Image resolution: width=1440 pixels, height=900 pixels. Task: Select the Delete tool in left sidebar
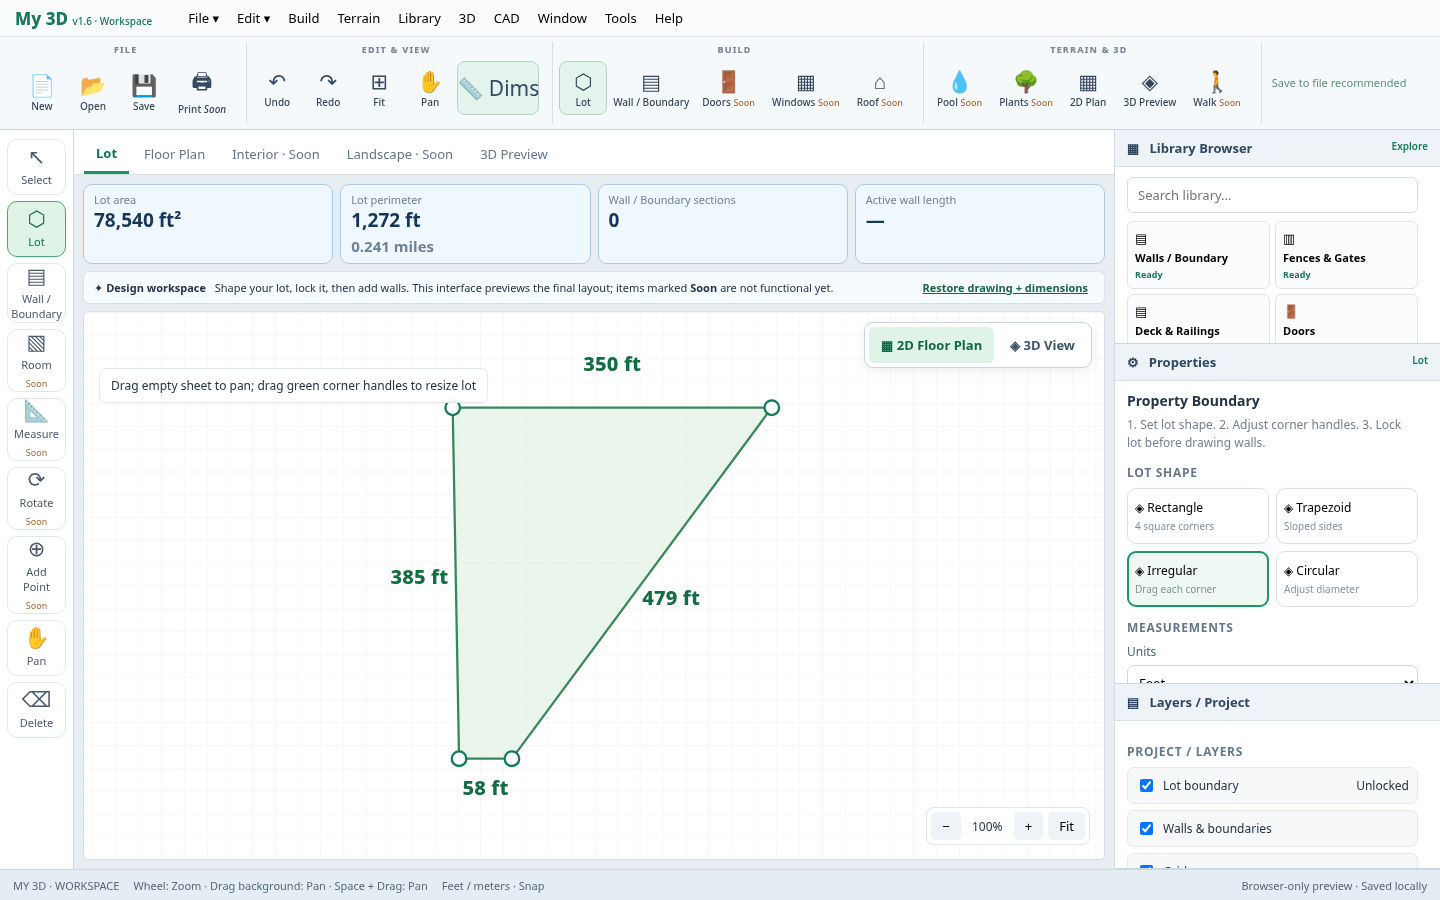click(x=36, y=710)
